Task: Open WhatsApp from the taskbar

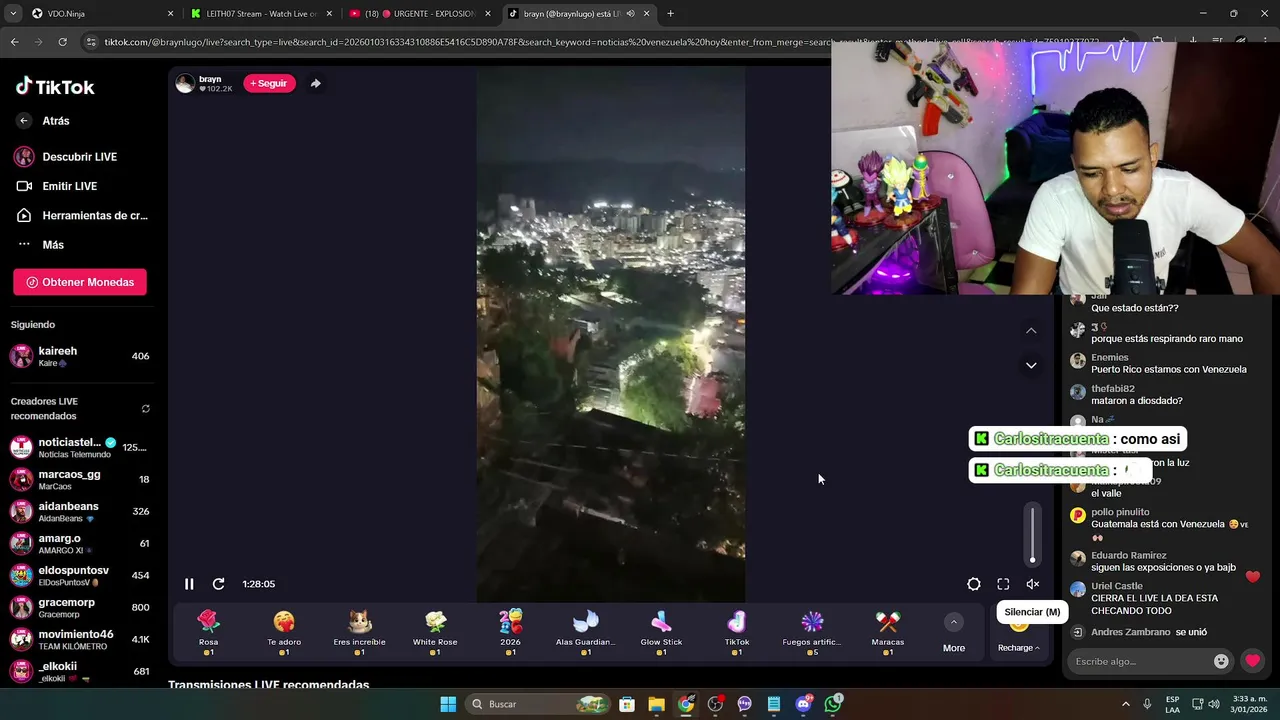Action: pyautogui.click(x=833, y=704)
